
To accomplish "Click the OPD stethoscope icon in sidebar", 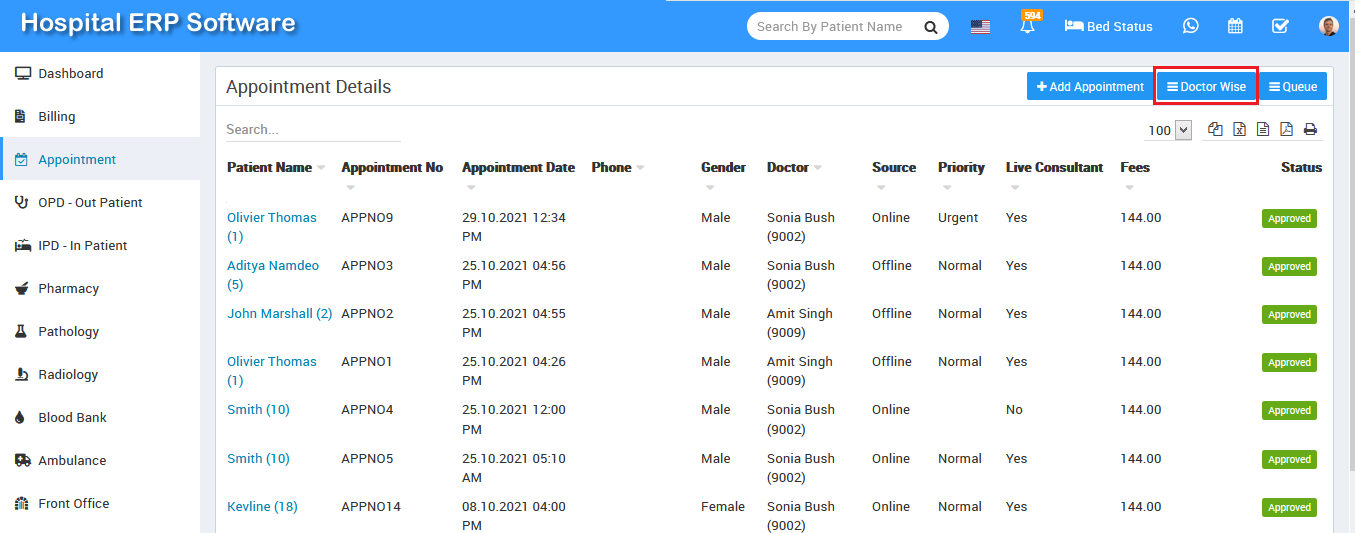I will tap(21, 202).
